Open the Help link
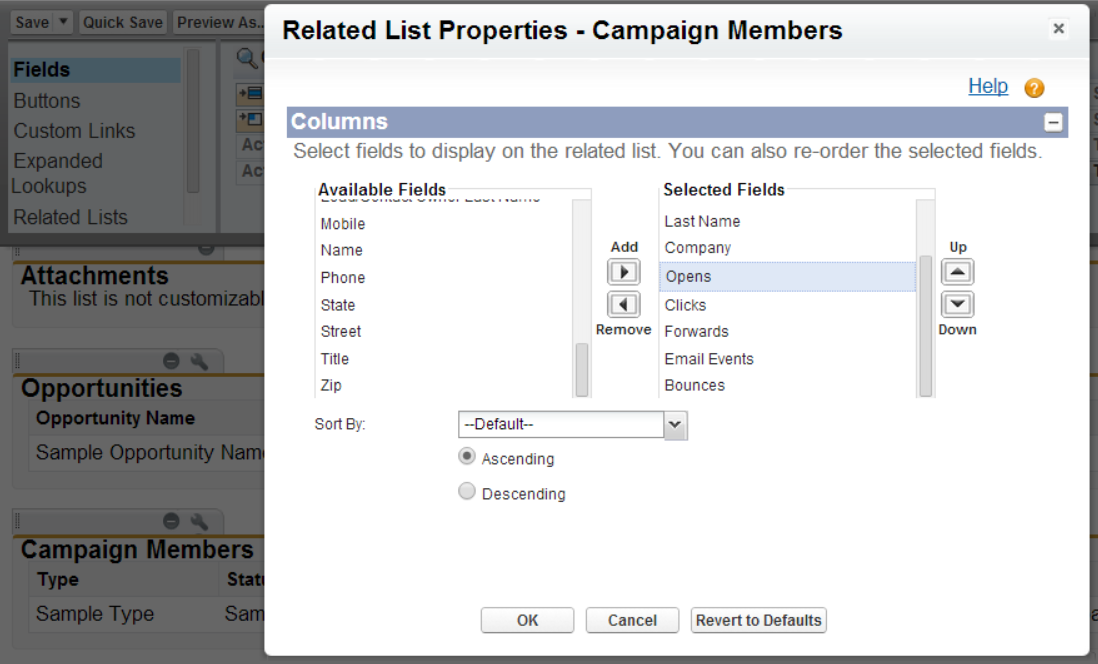Screen dimensions: 1098x664 (988, 87)
